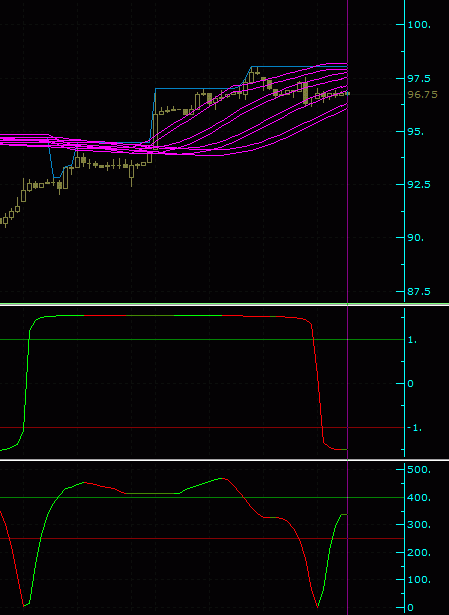Select the divider between oscillator and bottom indicator panes
The width and height of the screenshot is (449, 615).
224,460
